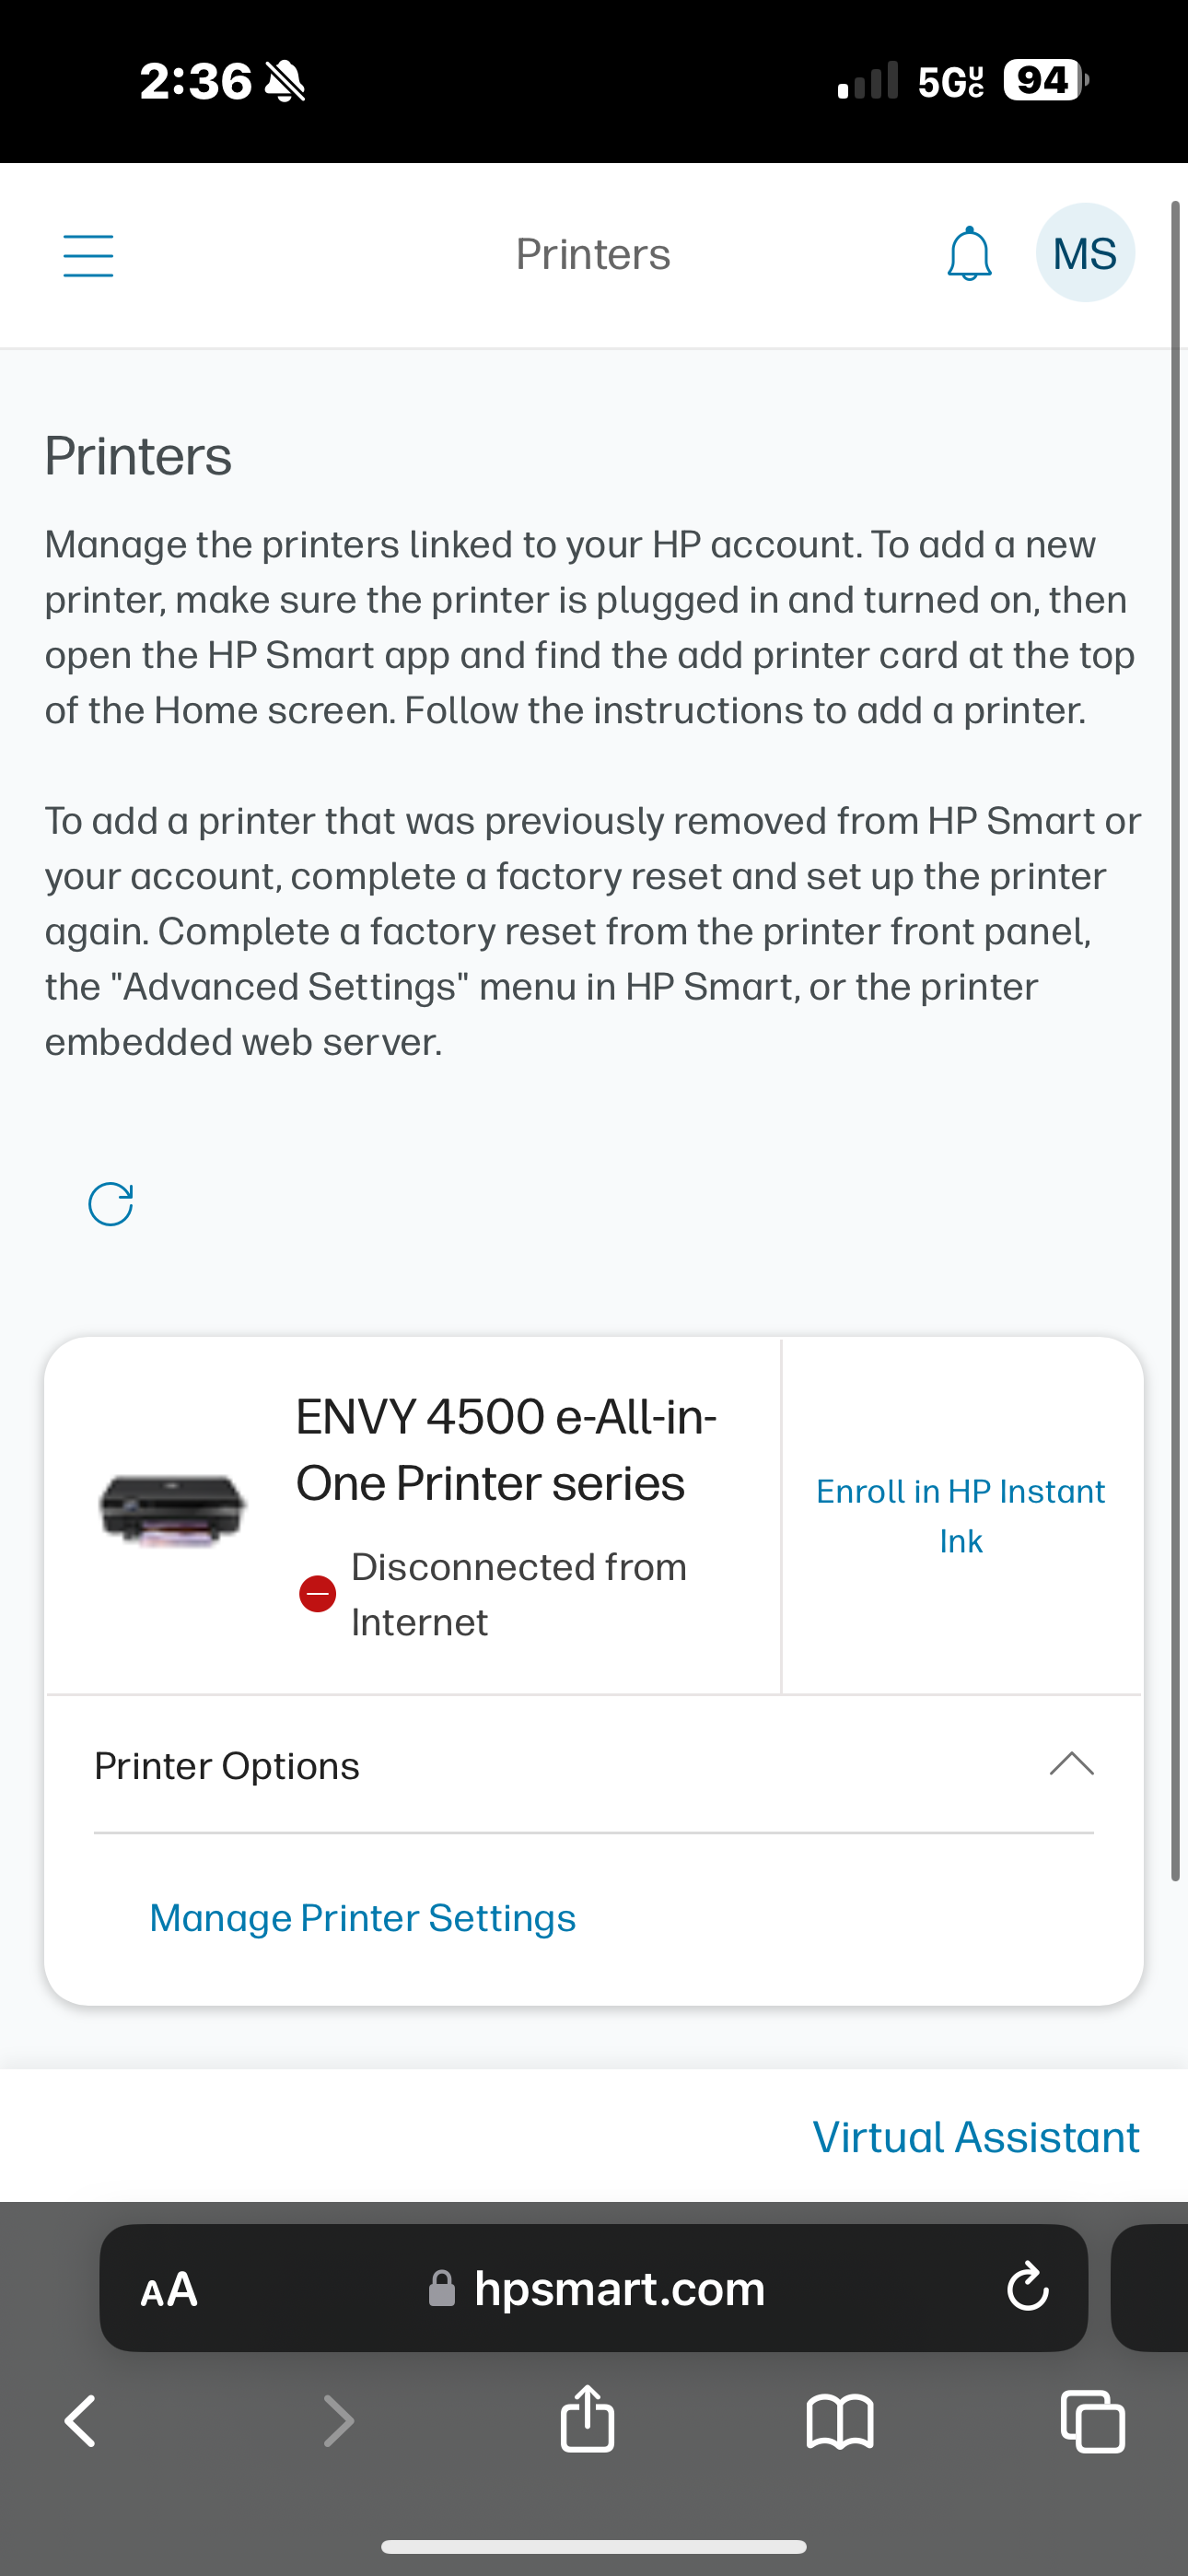This screenshot has height=2576, width=1188.
Task: Click the site lock icon in address bar
Action: coord(442,2288)
